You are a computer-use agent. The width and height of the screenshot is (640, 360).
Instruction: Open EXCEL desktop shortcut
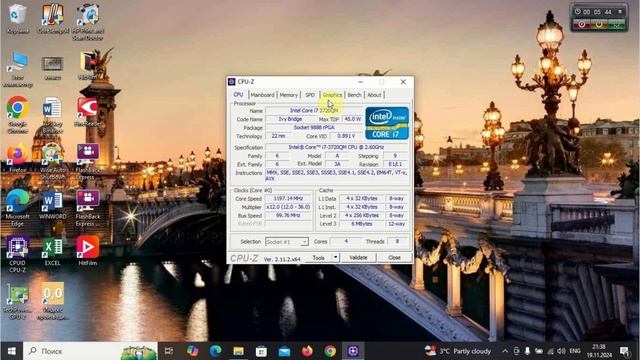pyautogui.click(x=53, y=251)
